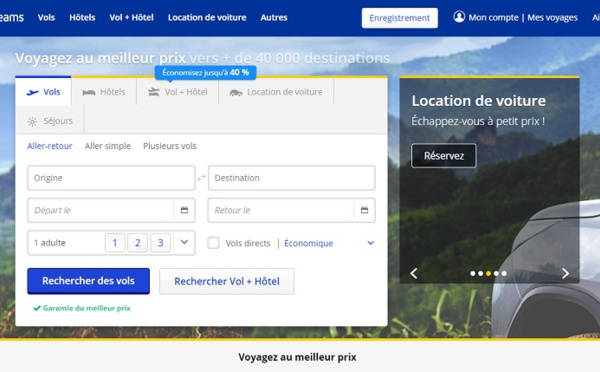
Task: Switch to the Vol + Hôtel search tab
Action: [x=178, y=92]
